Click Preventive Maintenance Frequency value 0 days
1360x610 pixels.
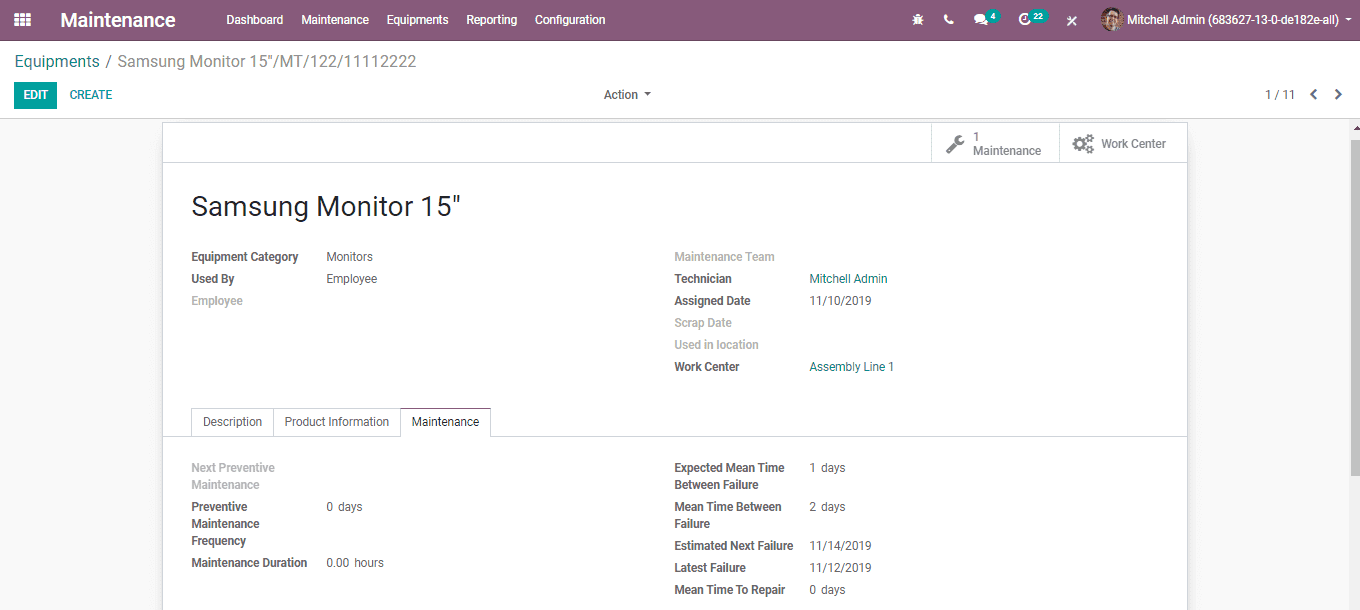(344, 507)
